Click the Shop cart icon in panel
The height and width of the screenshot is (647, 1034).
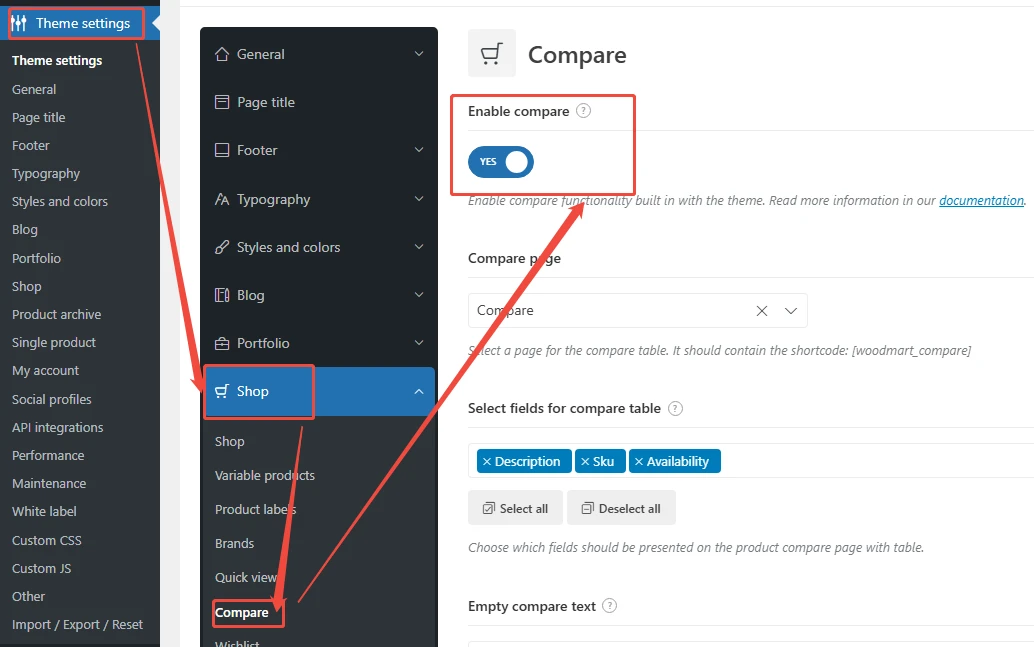(222, 391)
